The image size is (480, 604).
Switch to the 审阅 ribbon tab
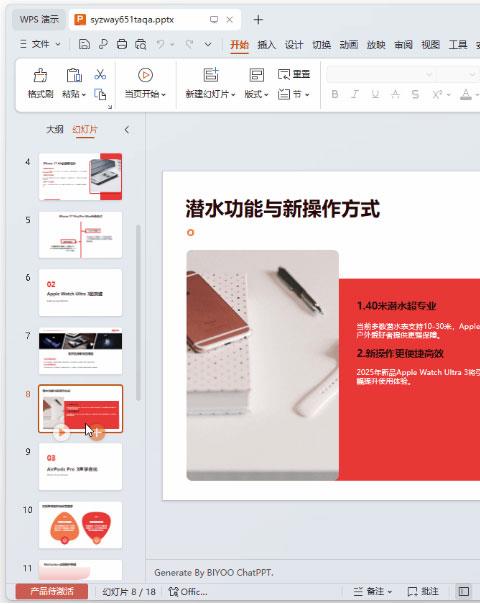tap(403, 45)
